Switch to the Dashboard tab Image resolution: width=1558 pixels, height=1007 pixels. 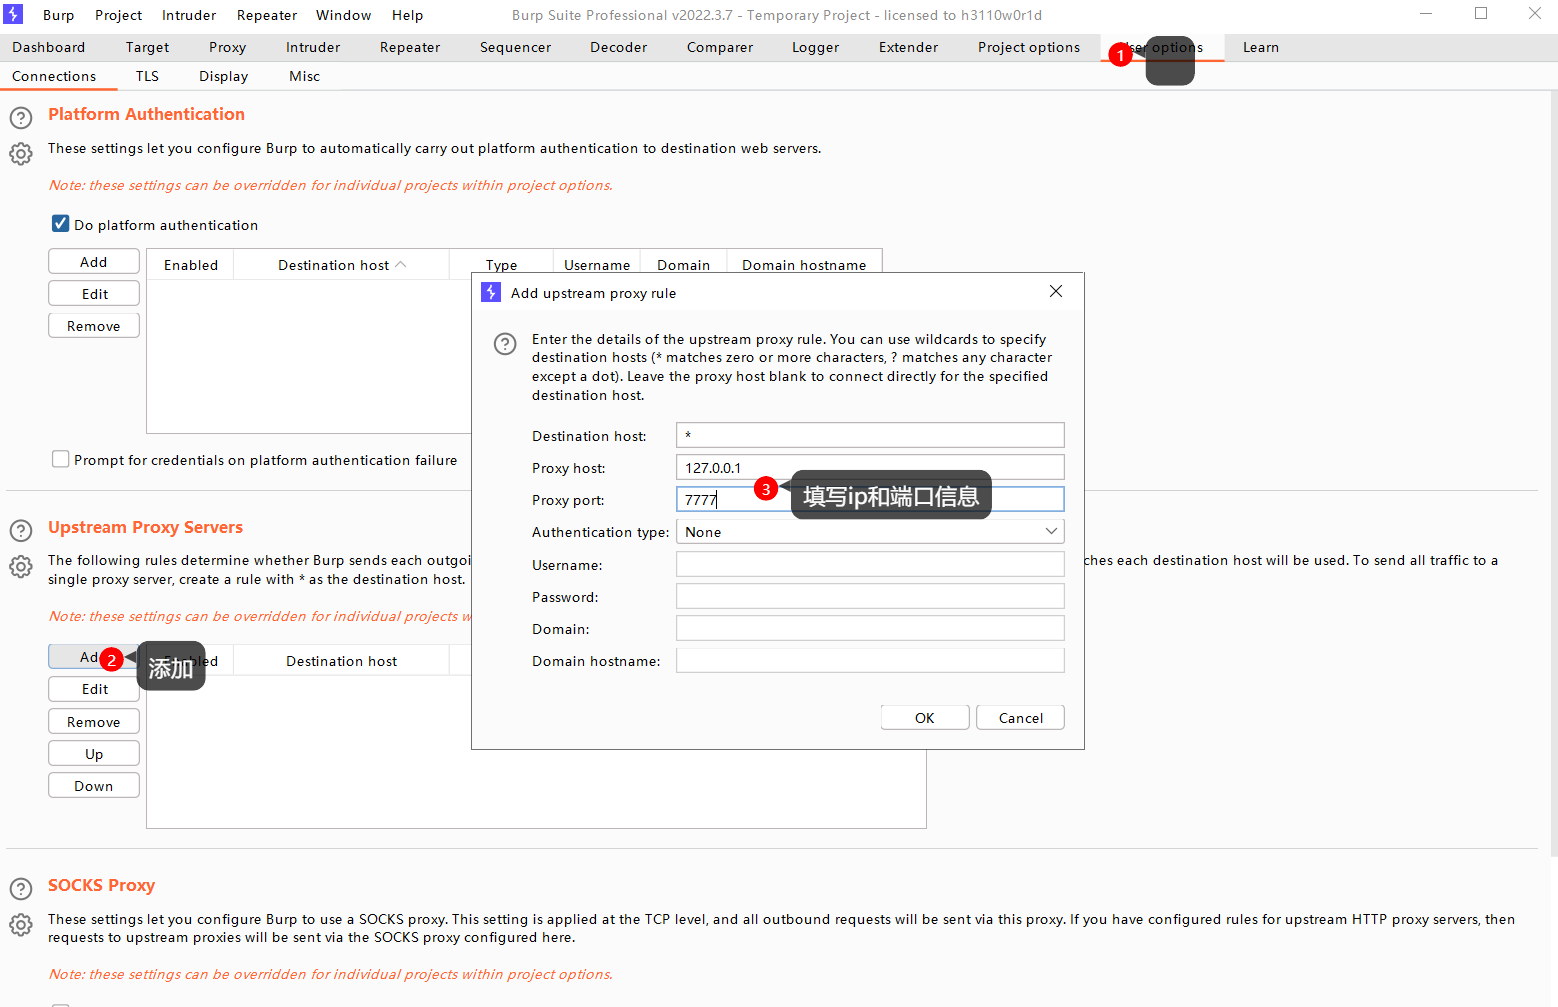pyautogui.click(x=49, y=47)
